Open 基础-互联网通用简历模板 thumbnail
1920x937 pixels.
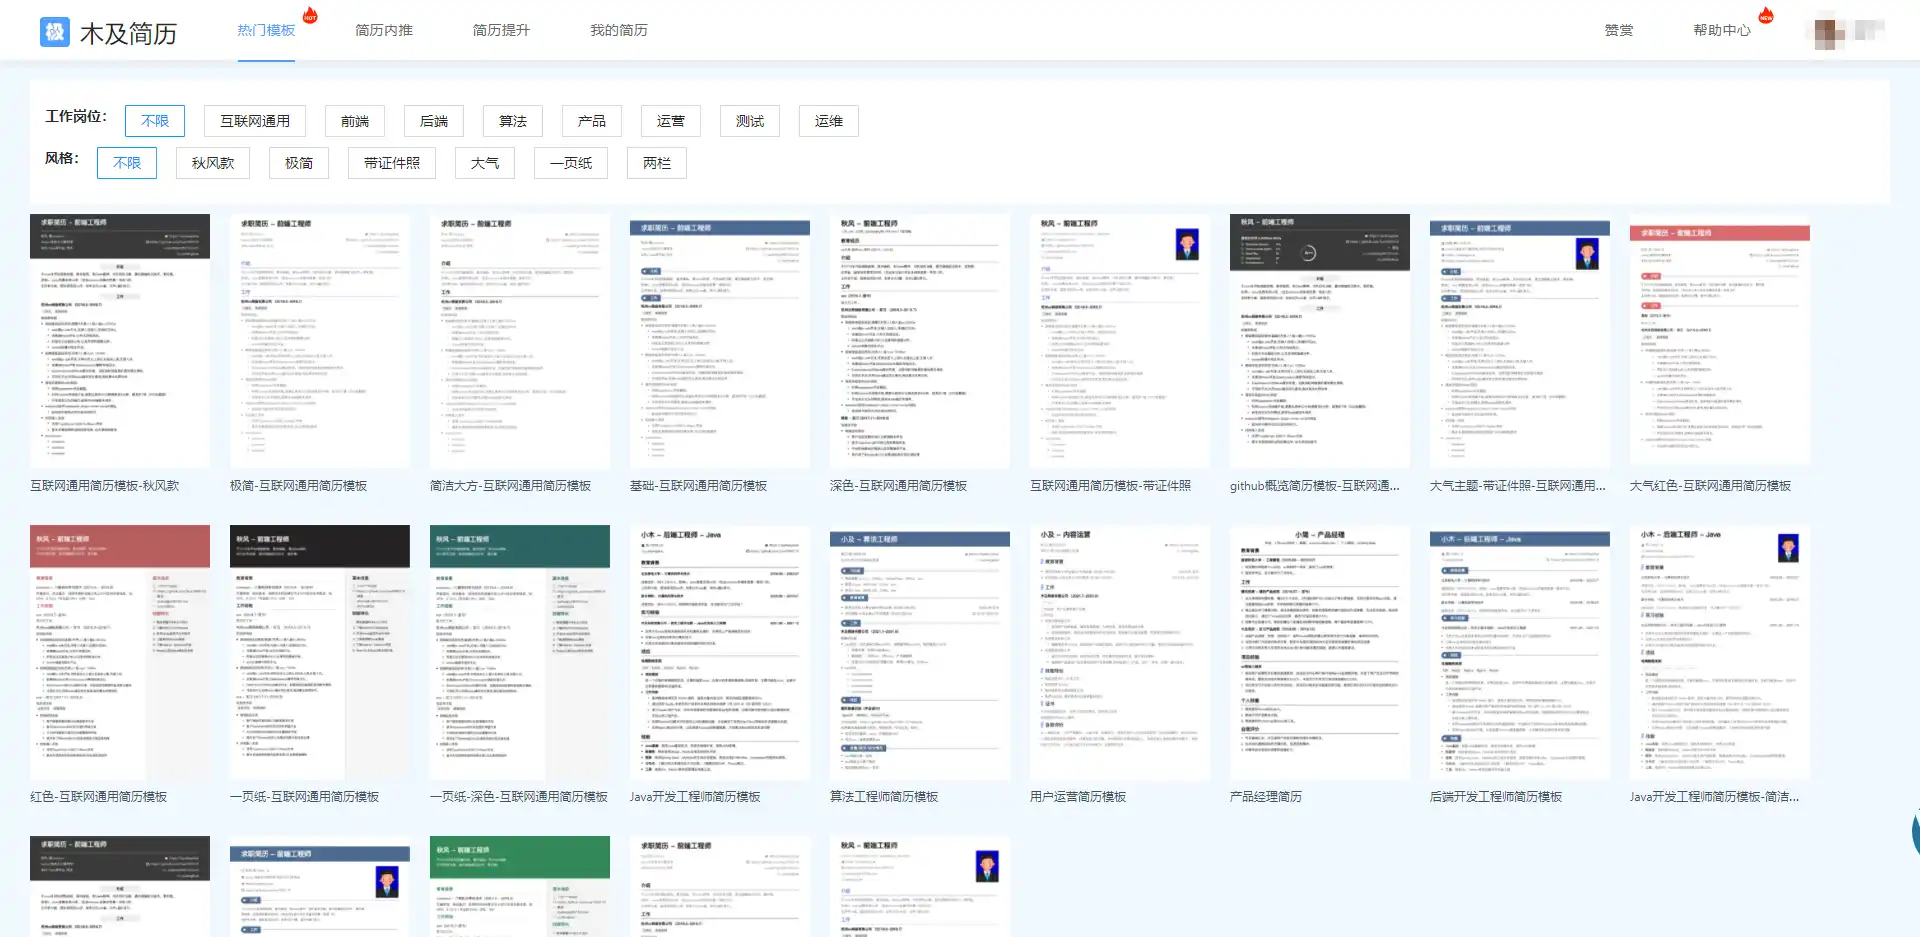[720, 341]
